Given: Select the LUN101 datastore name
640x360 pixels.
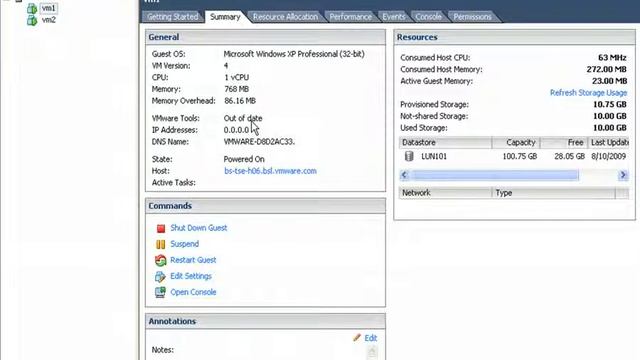Looking at the screenshot, I should pos(434,156).
